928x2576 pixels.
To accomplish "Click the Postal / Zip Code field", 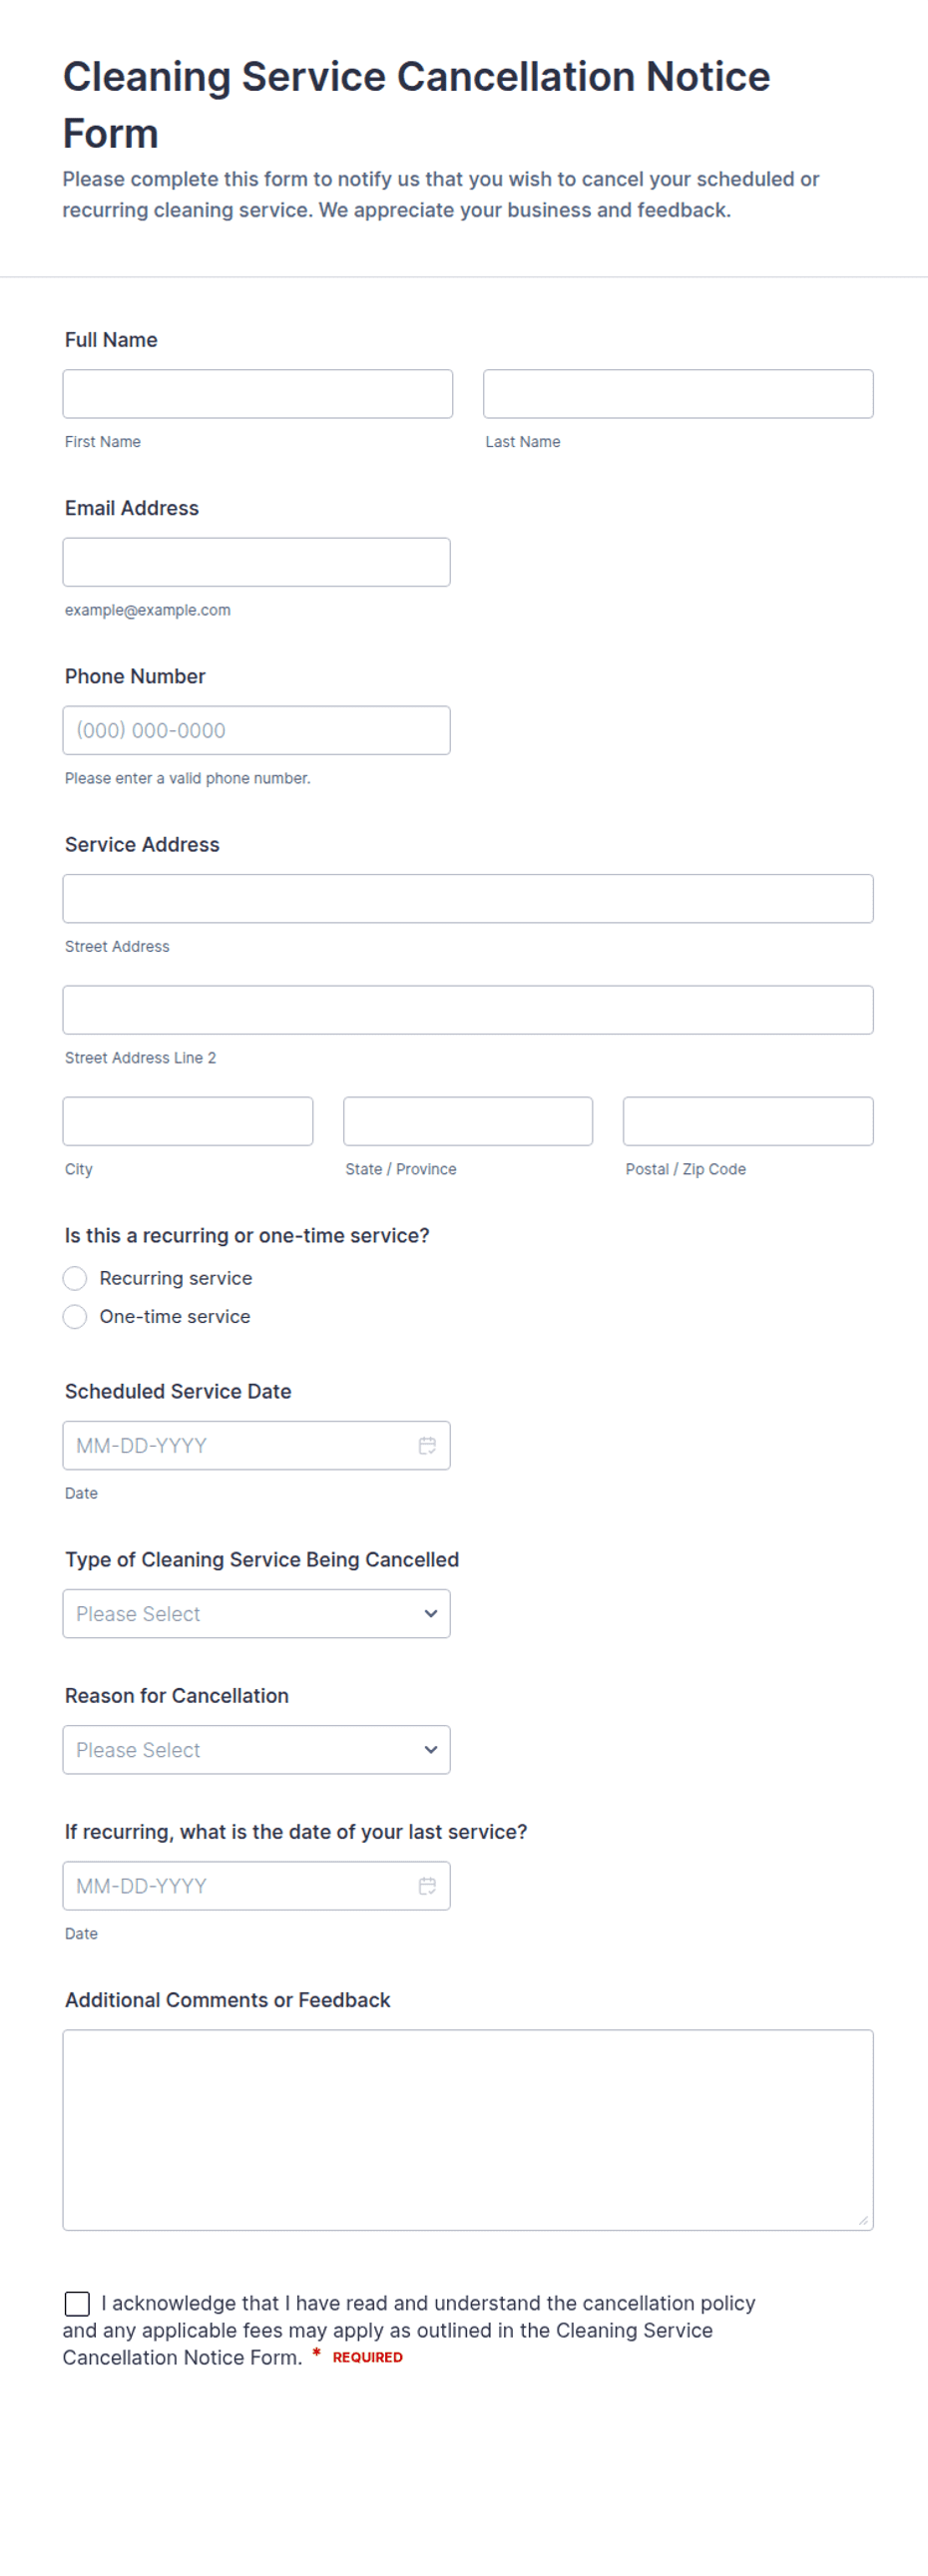I will tap(748, 1121).
